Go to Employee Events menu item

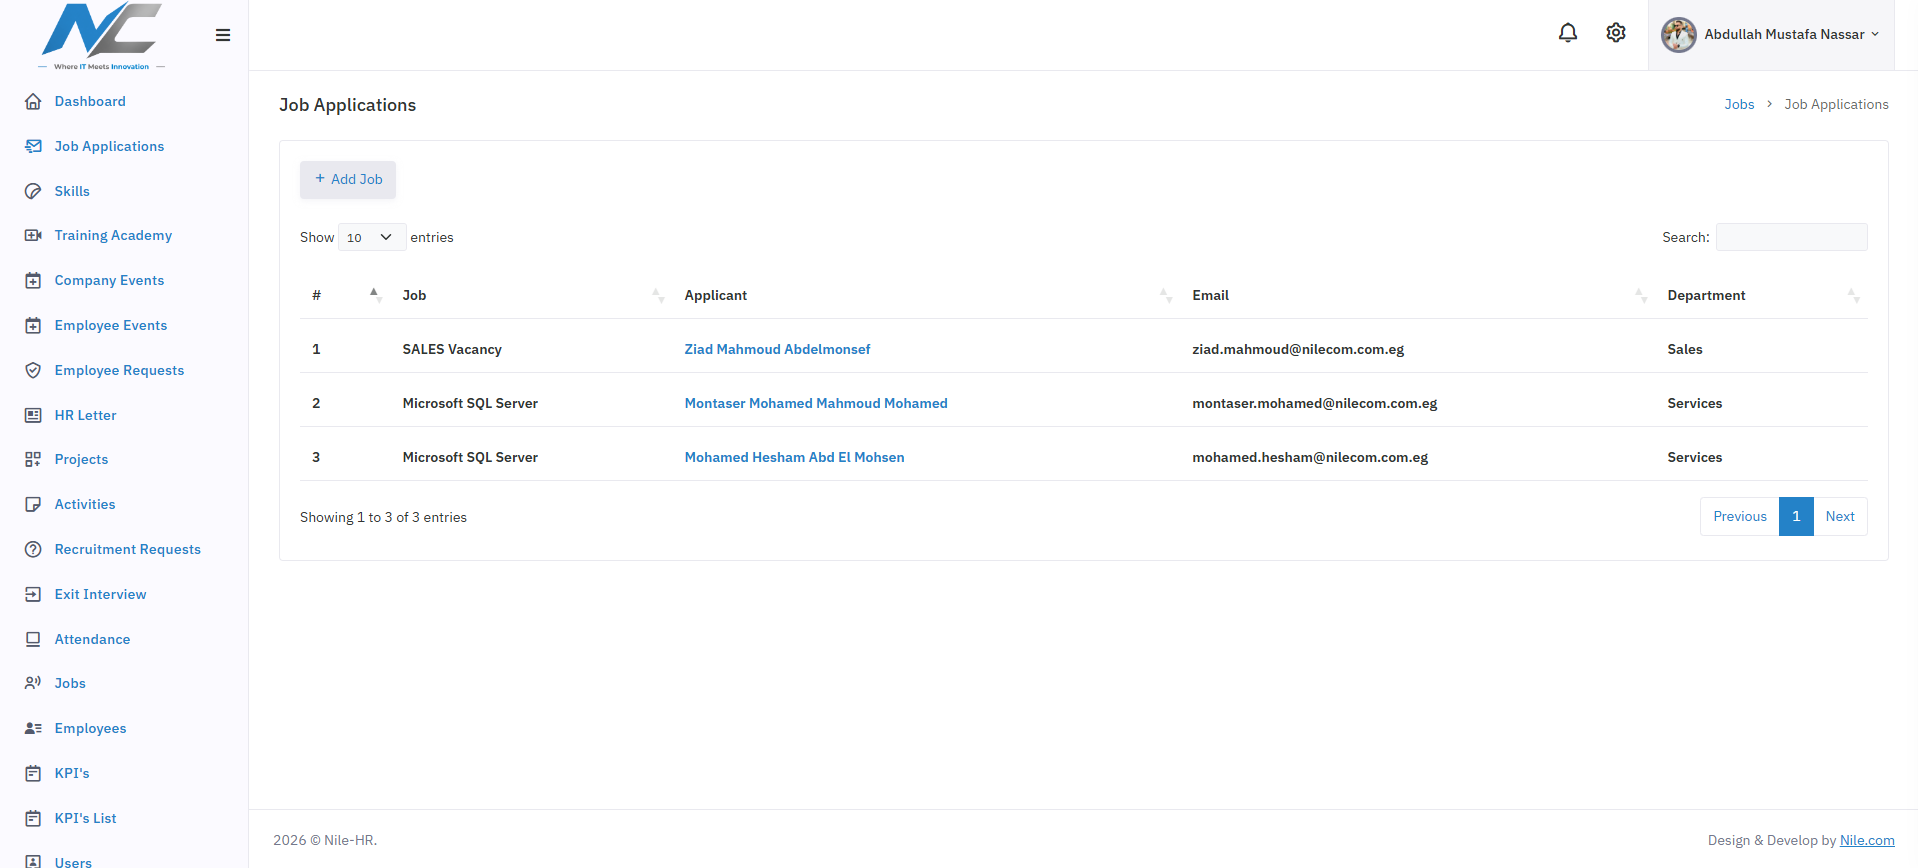tap(111, 325)
